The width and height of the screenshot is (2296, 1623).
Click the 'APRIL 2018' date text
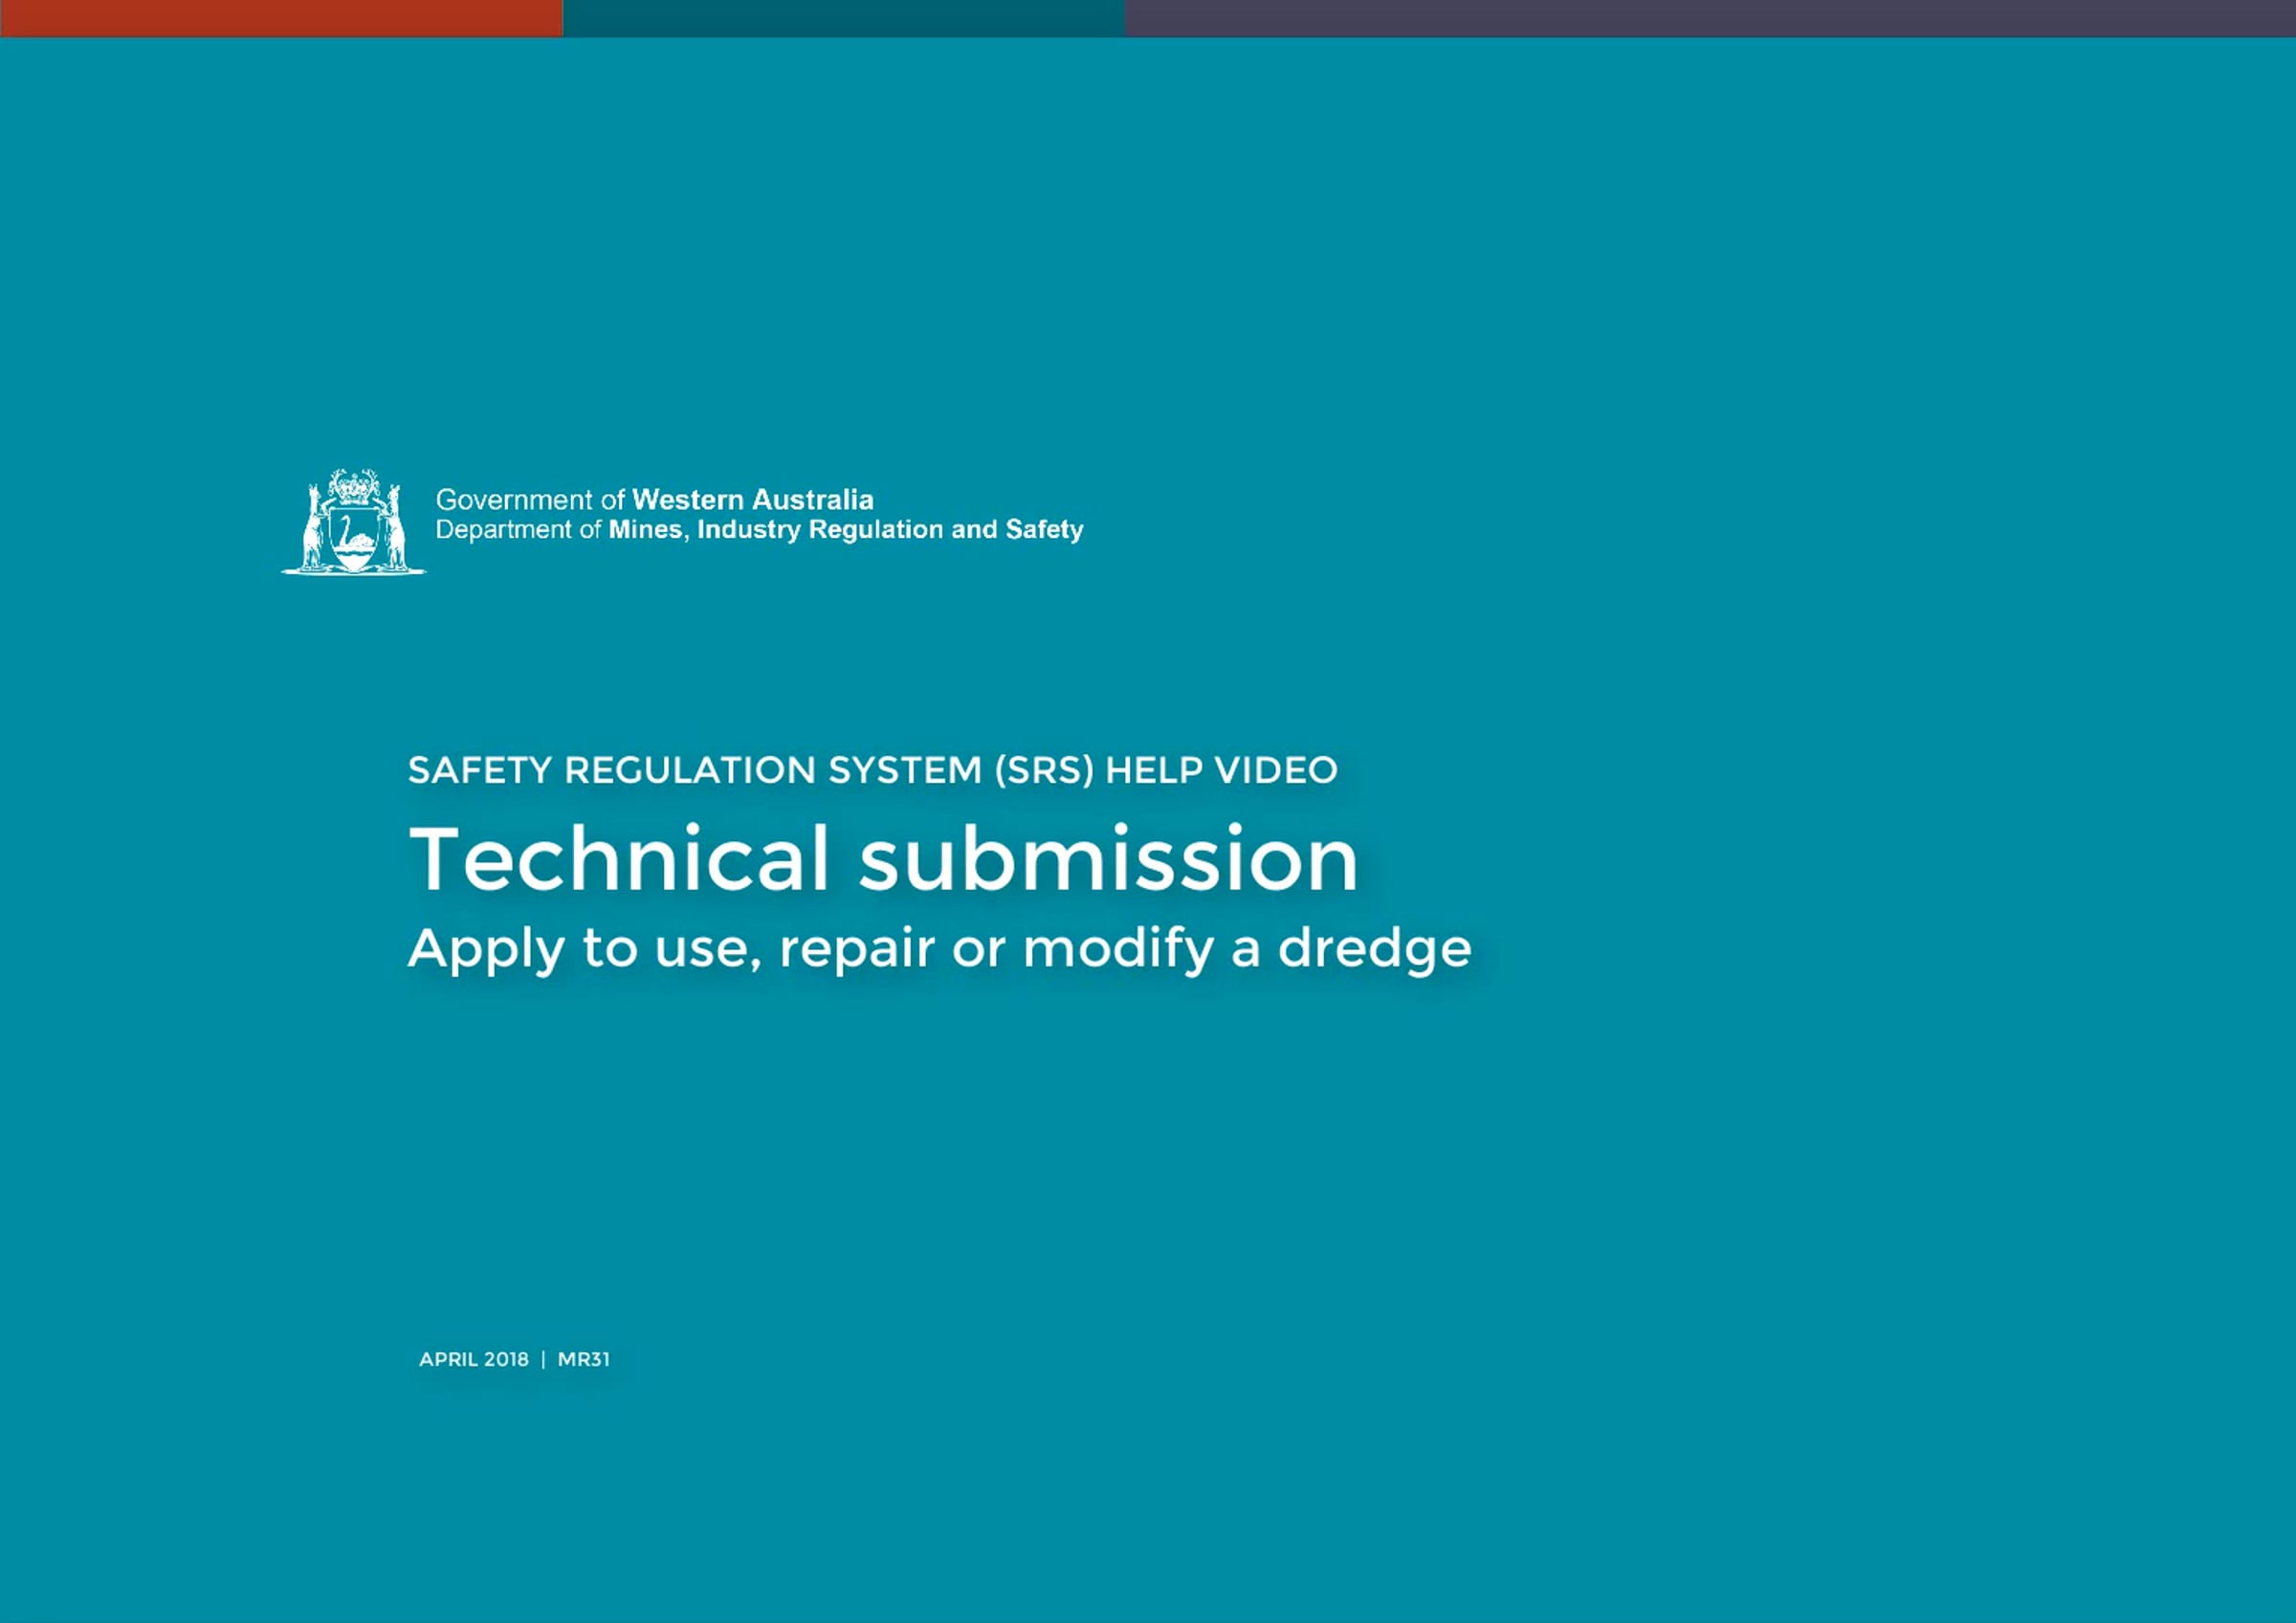pos(474,1359)
